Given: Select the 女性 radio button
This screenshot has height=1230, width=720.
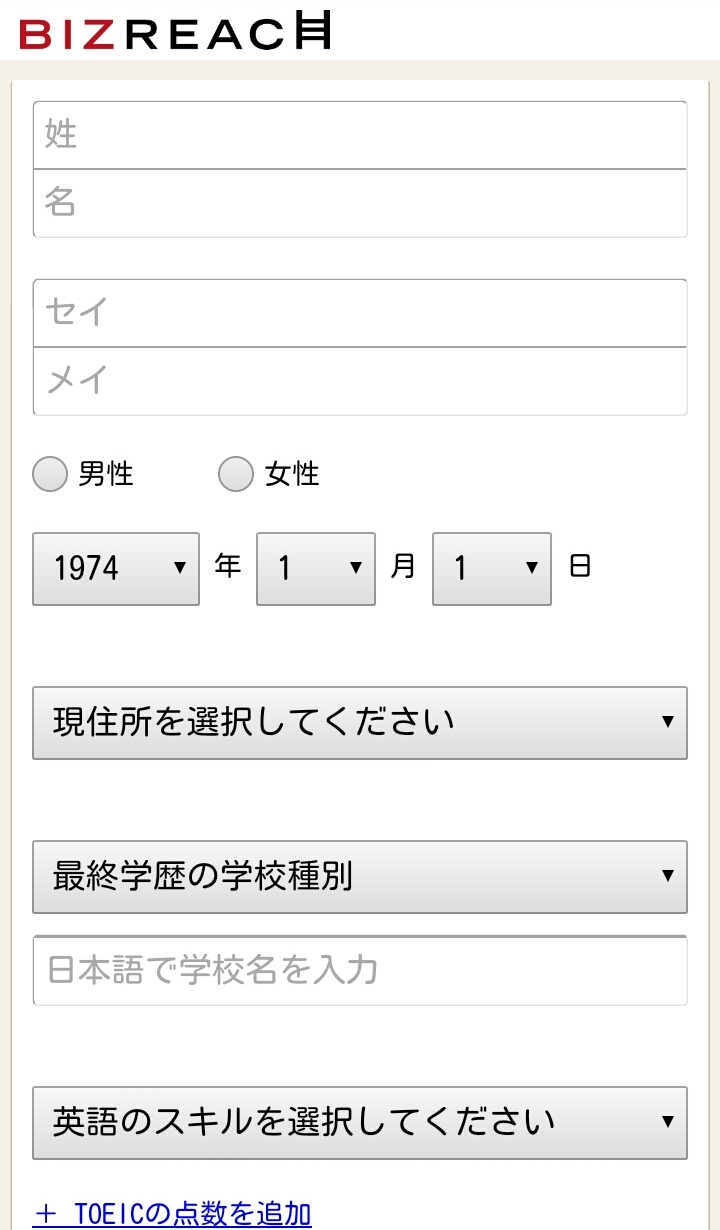Looking at the screenshot, I should click(x=236, y=474).
